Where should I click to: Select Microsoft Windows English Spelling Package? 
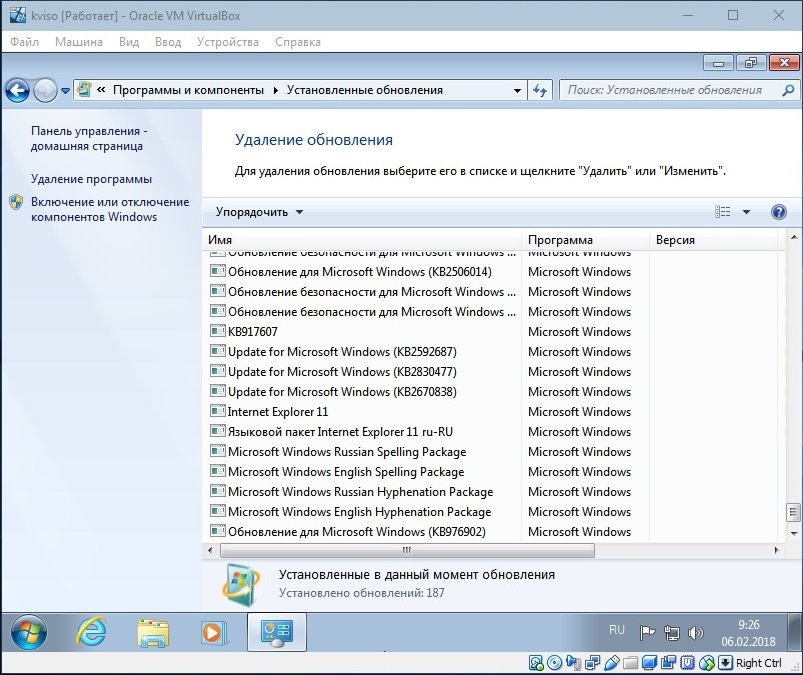click(346, 472)
